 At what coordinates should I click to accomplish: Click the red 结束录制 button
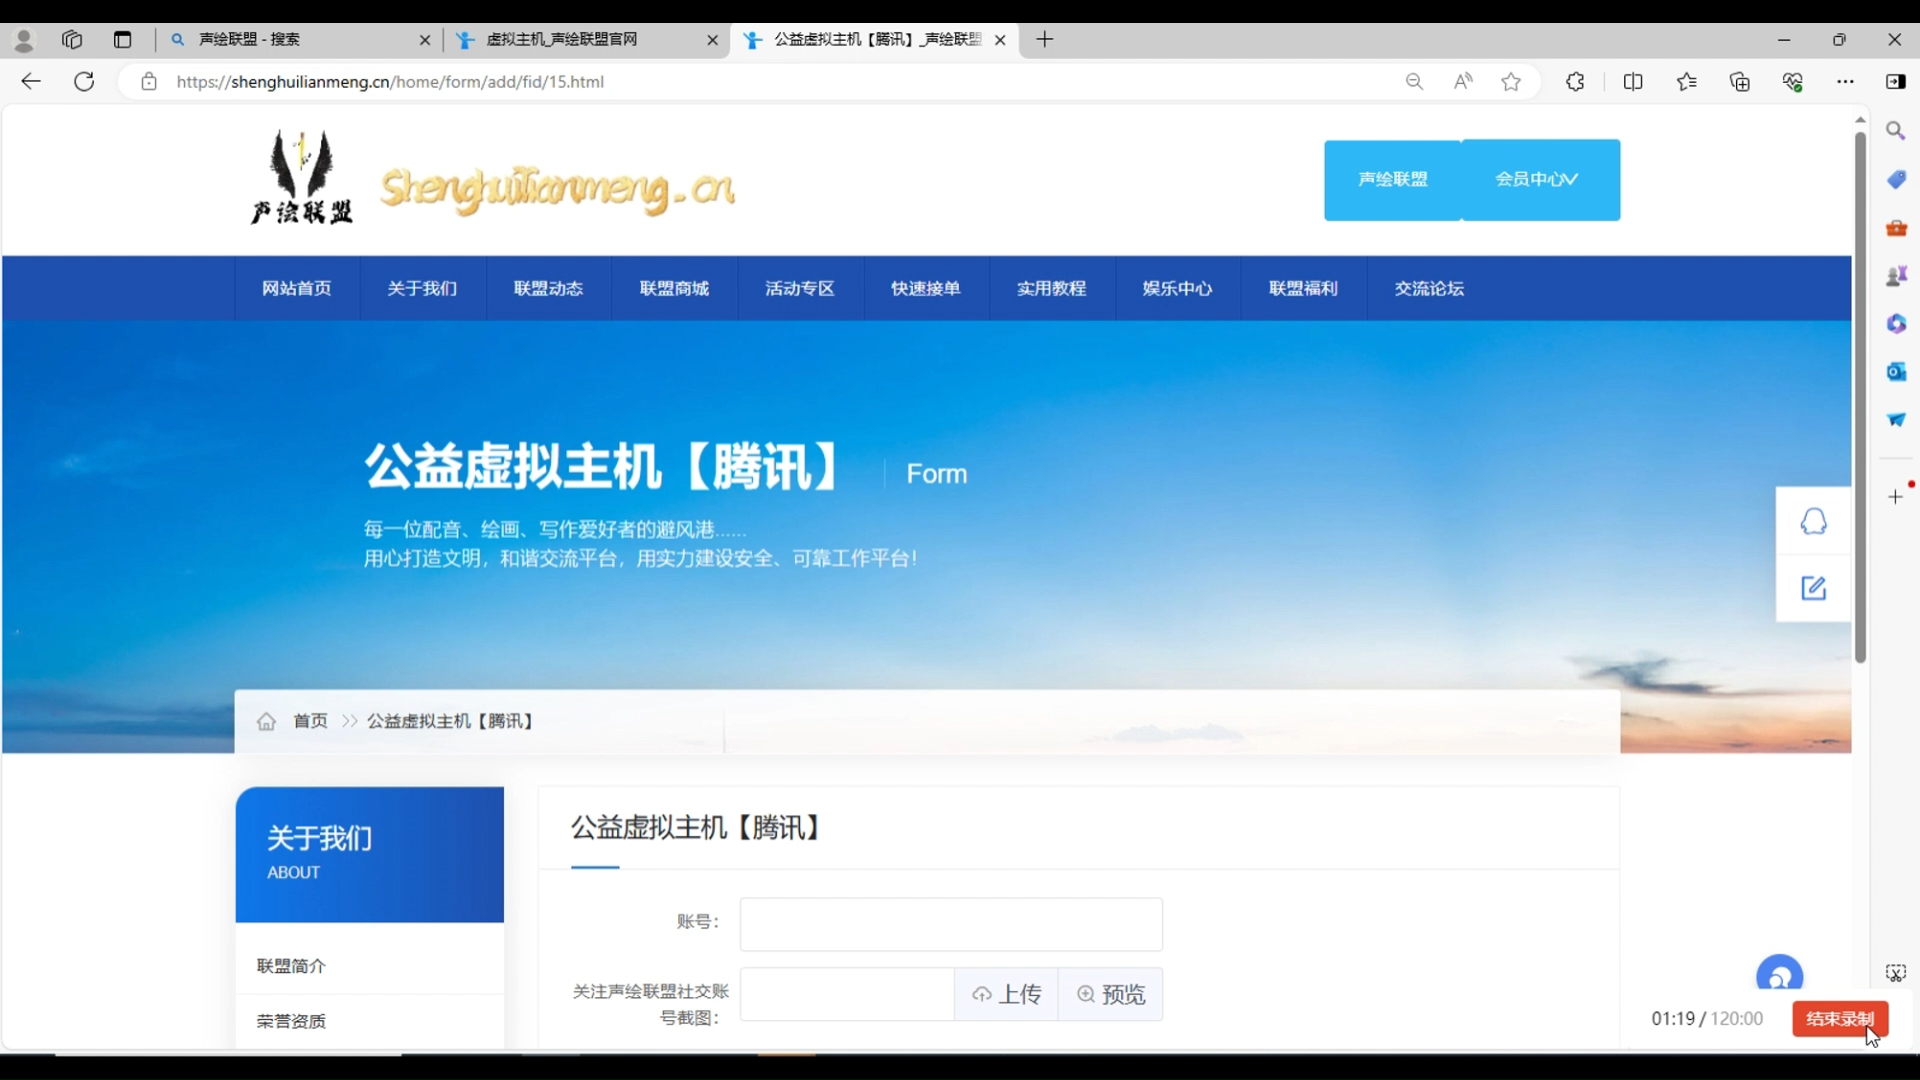pos(1840,1019)
